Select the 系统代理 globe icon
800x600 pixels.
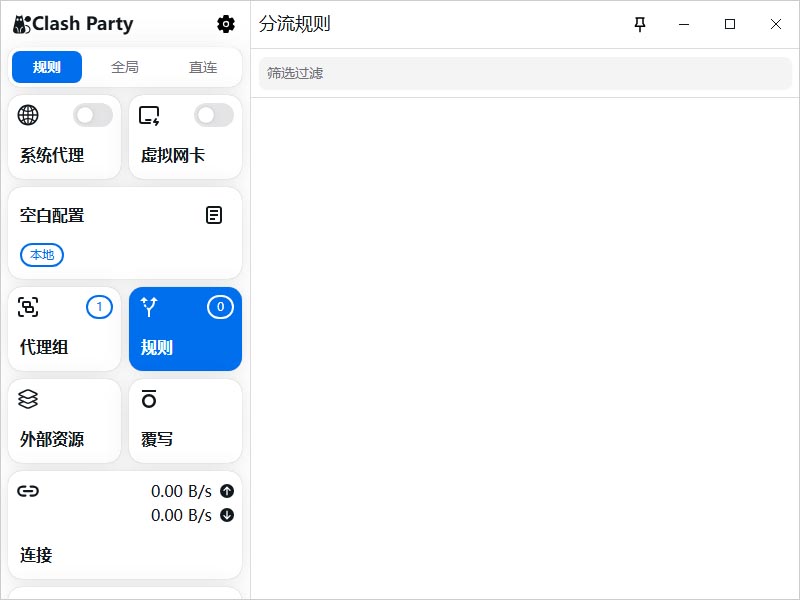coord(28,114)
